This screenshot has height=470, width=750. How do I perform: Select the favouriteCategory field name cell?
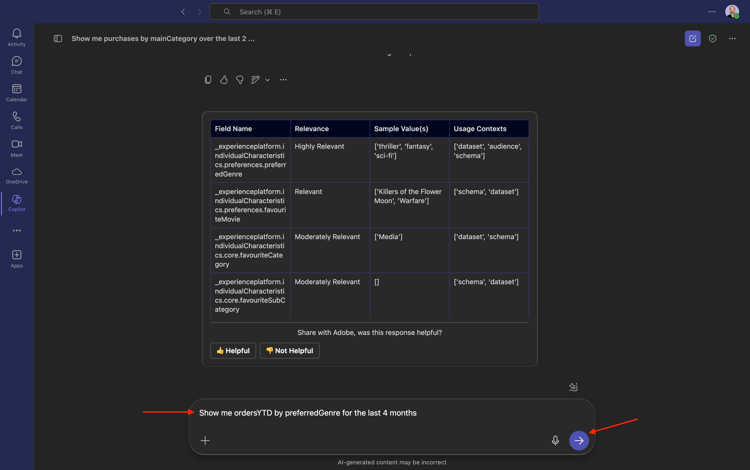point(250,250)
